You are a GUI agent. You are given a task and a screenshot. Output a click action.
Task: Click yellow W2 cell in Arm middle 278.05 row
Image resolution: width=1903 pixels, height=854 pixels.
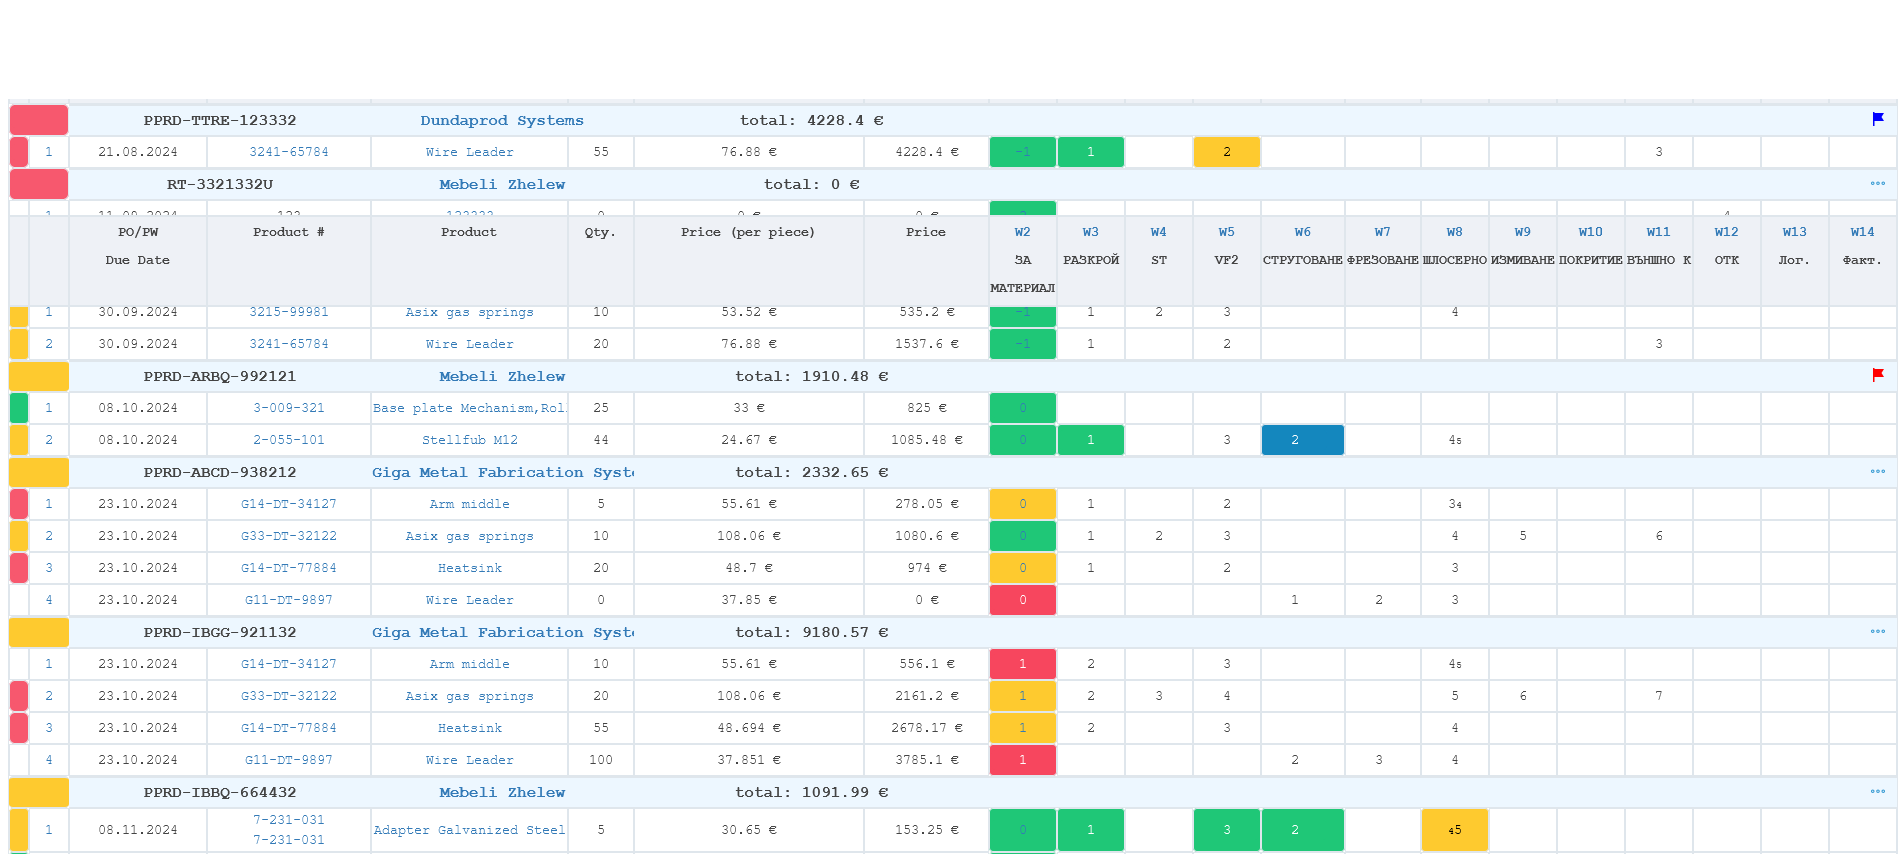(1022, 504)
